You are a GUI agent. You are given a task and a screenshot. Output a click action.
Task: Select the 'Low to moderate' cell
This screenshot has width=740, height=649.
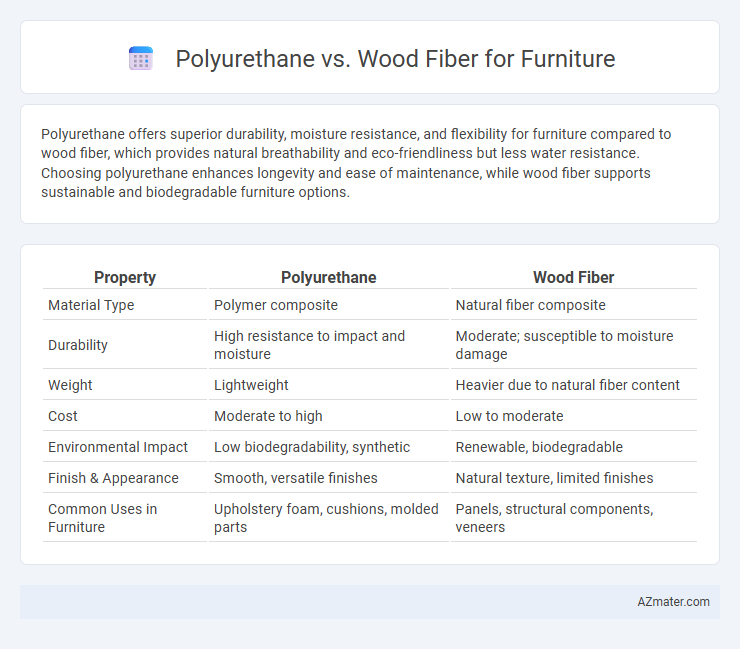509,416
